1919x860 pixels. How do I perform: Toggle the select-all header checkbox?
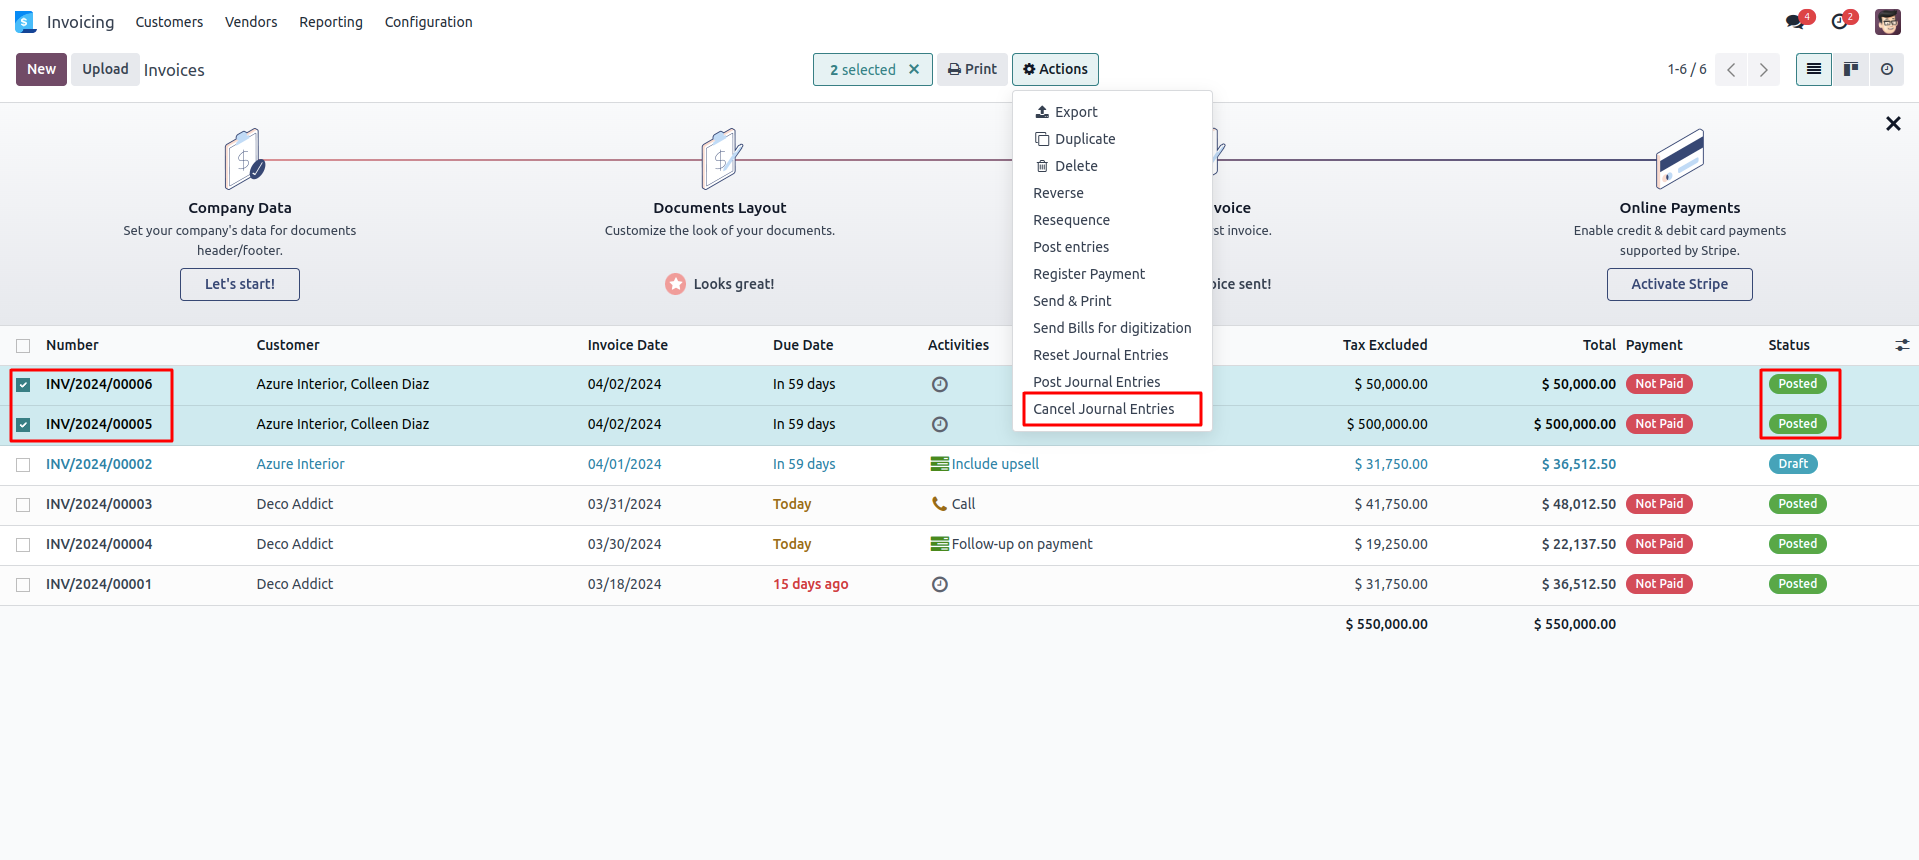pyautogui.click(x=23, y=346)
